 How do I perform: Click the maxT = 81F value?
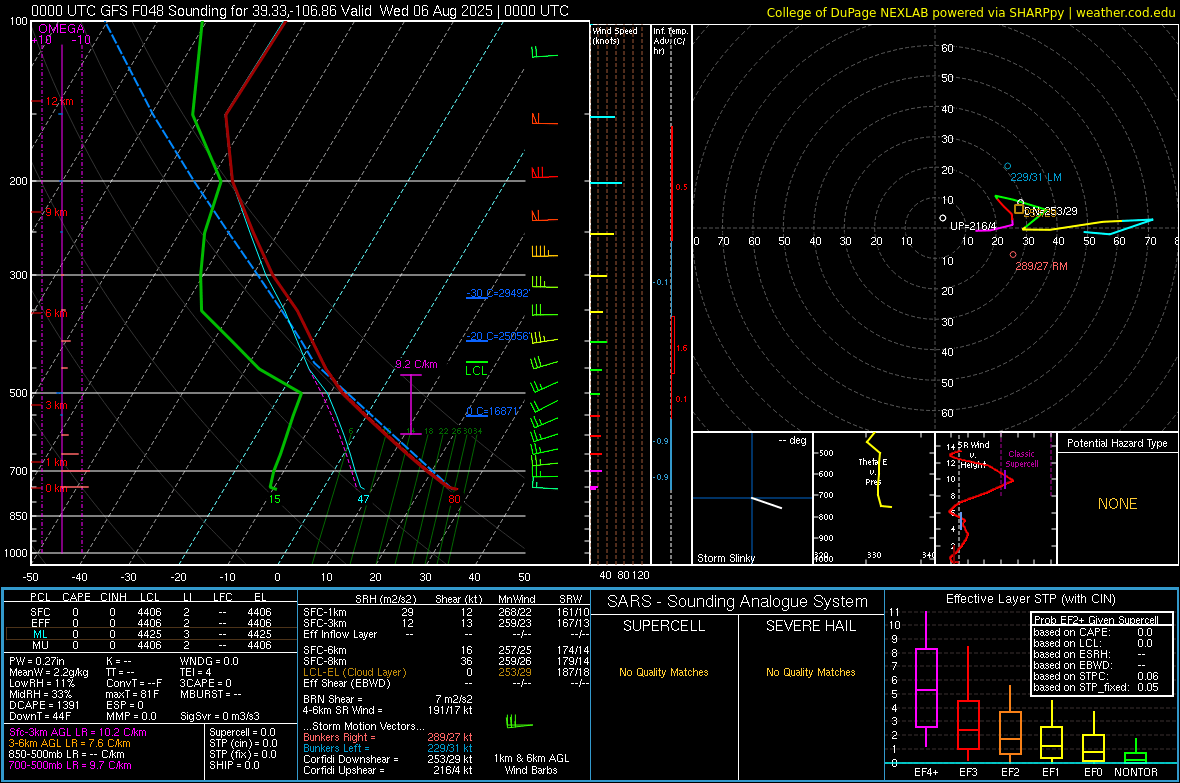point(132,694)
